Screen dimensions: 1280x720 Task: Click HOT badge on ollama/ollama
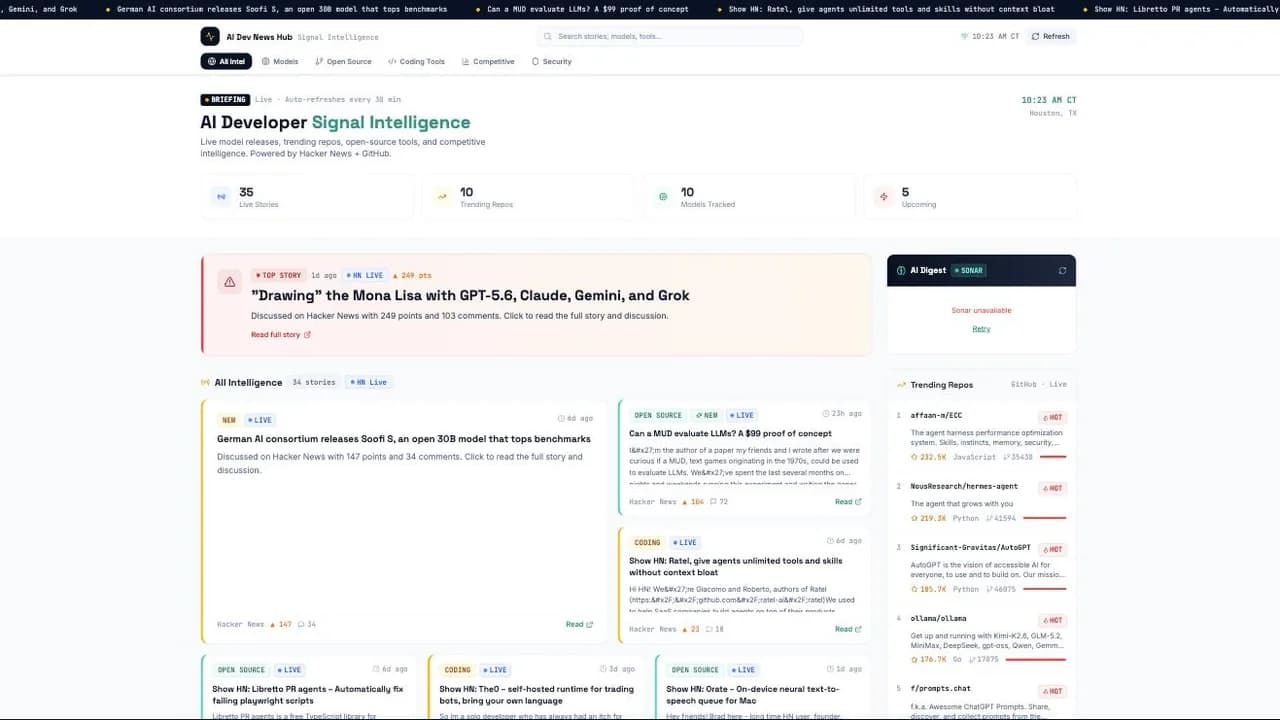(1052, 621)
